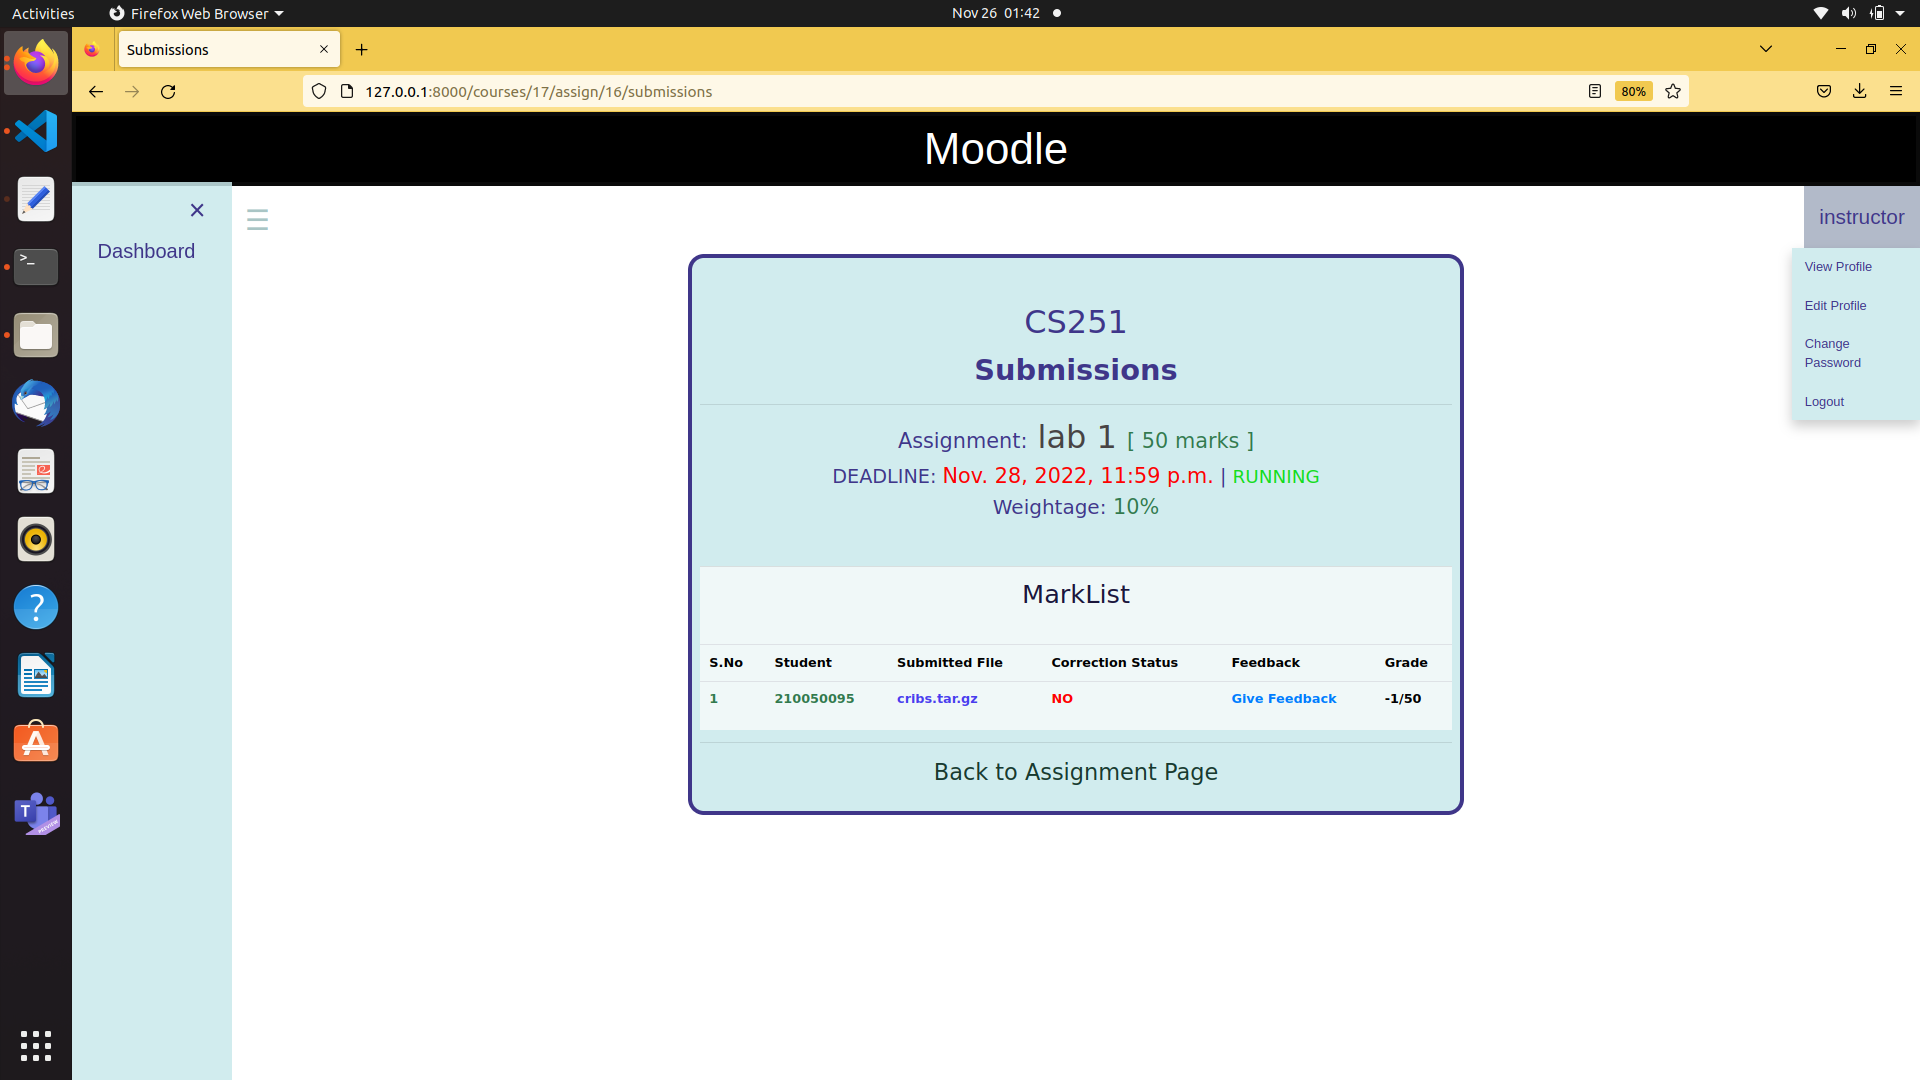Click Give Feedback for student 210050095
1920x1080 pixels.
click(1283, 699)
